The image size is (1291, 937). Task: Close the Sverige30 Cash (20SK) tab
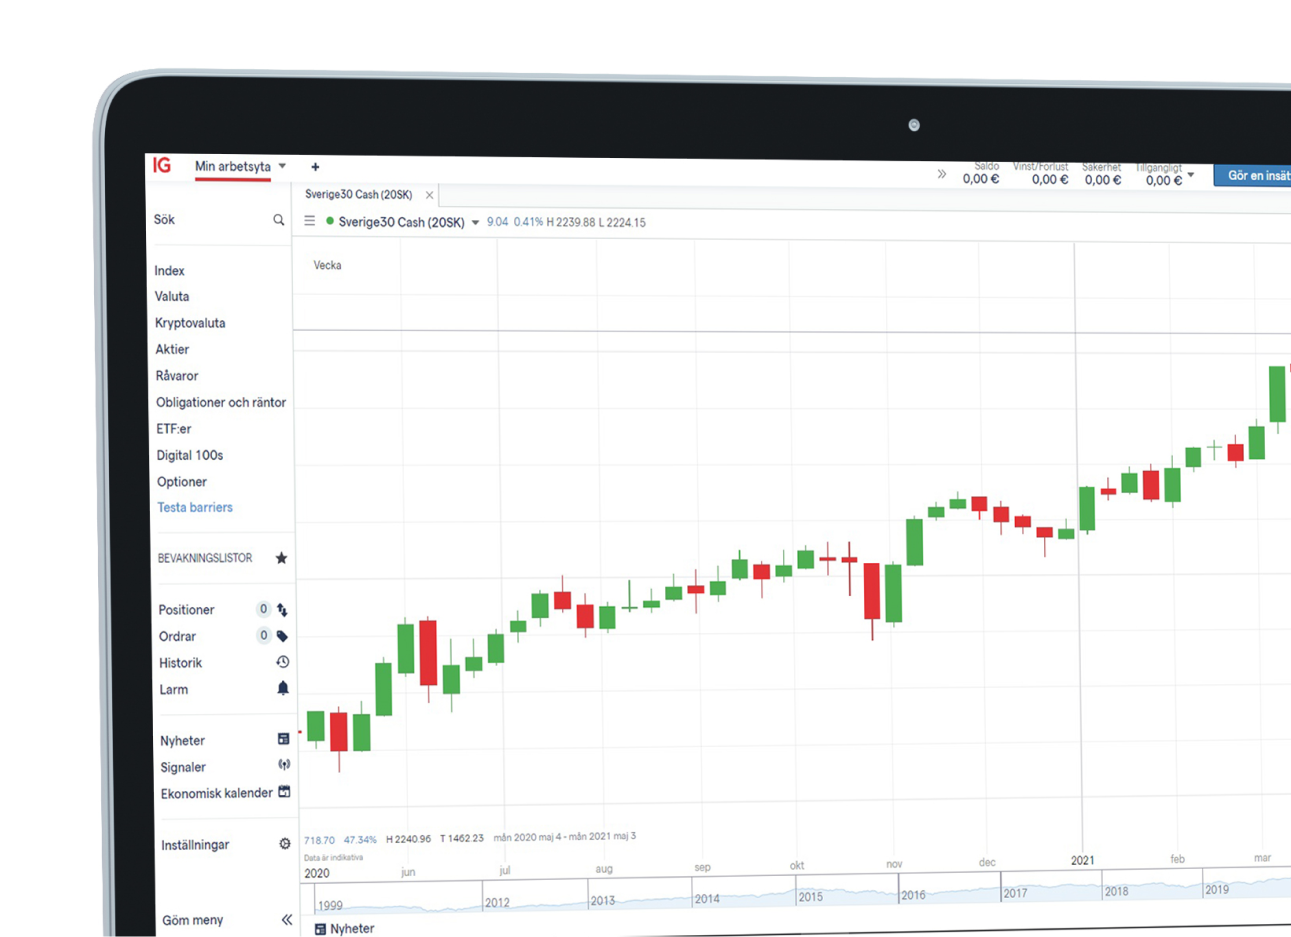[429, 196]
